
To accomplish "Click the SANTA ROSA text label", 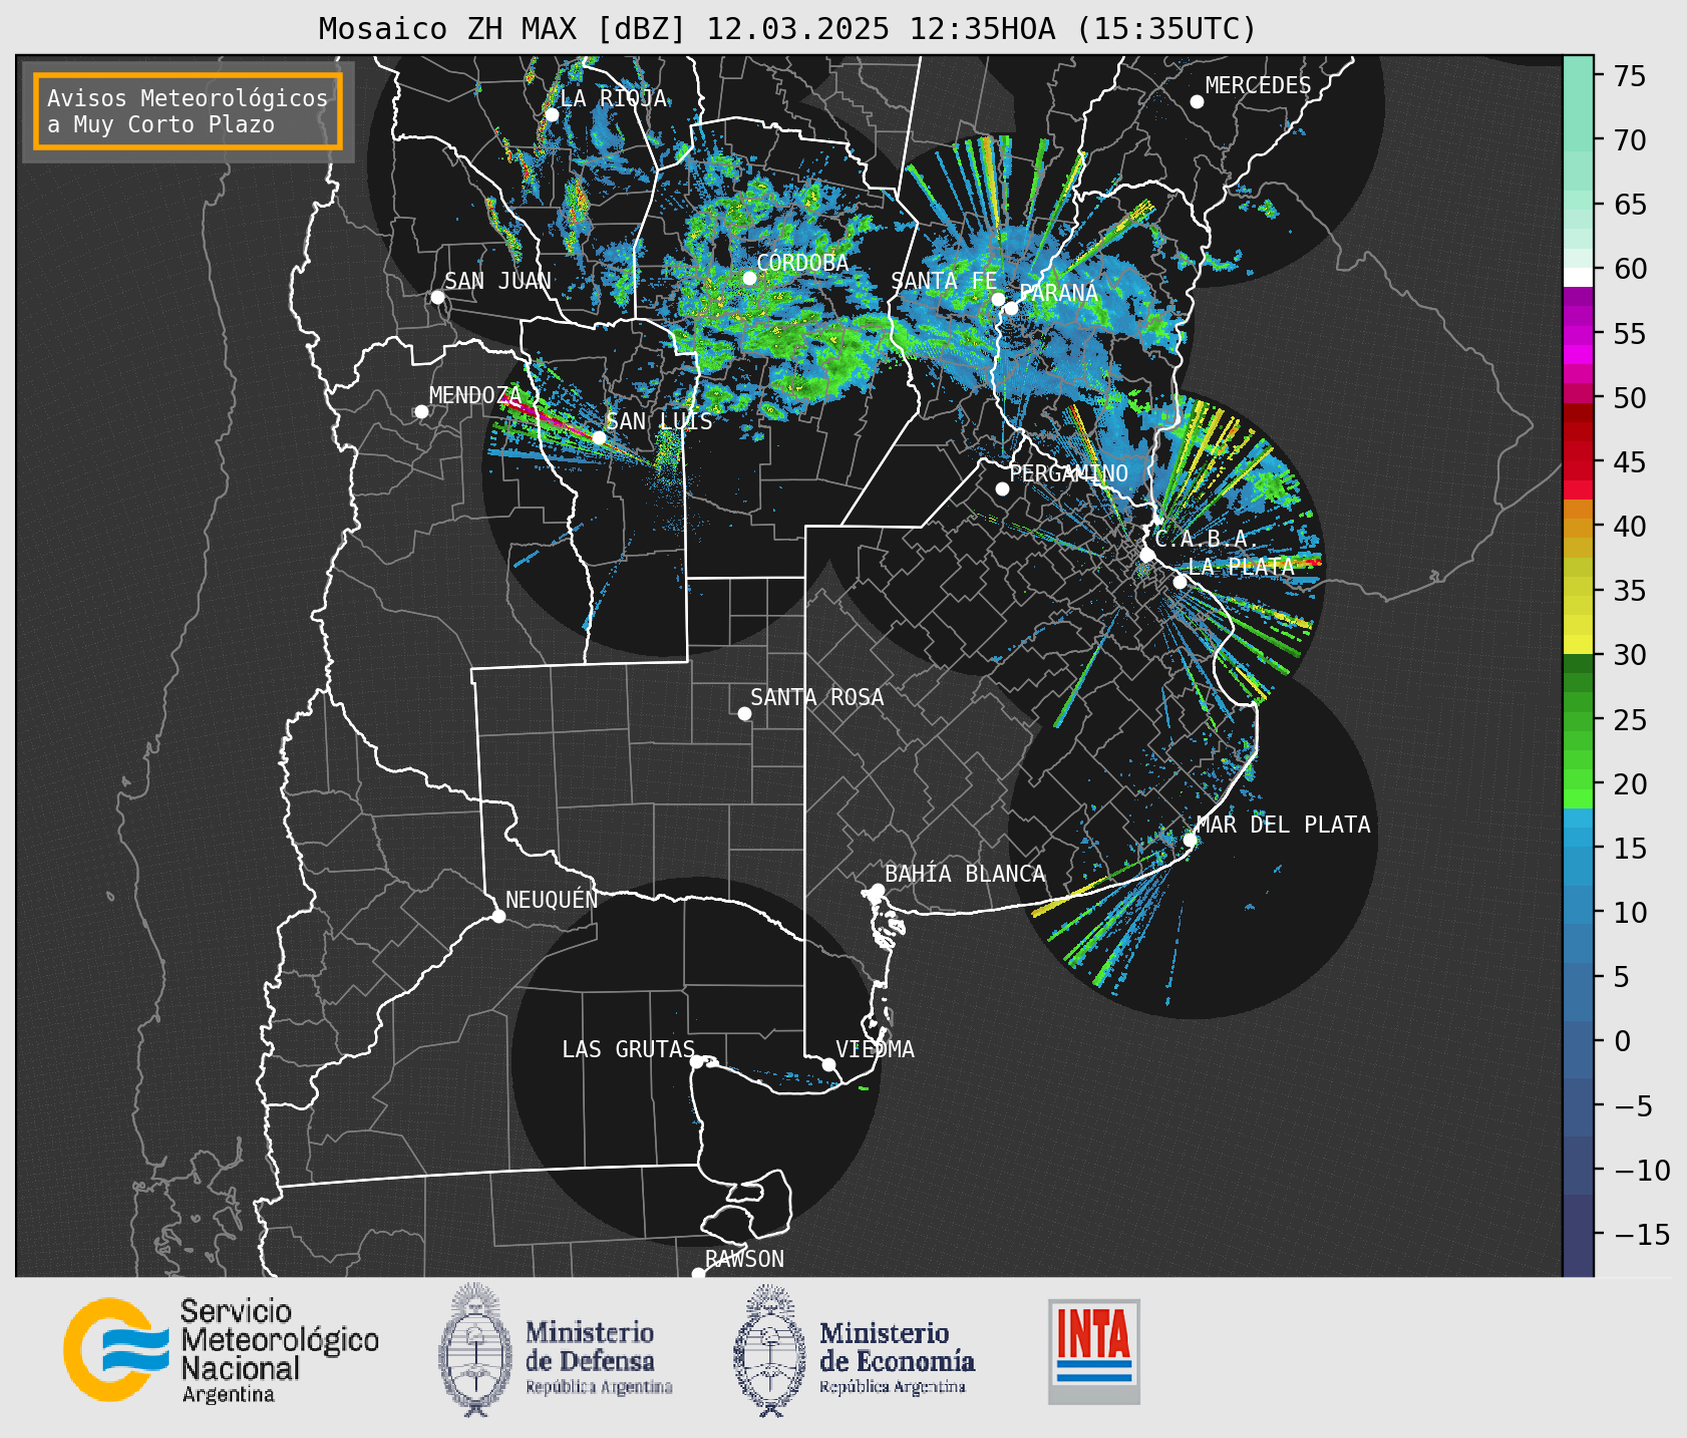I will [817, 697].
